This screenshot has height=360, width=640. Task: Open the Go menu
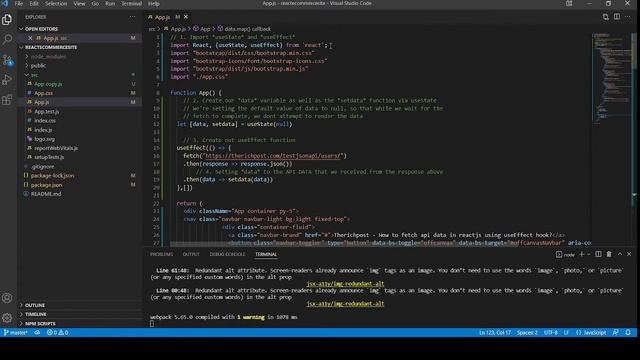(95, 3)
